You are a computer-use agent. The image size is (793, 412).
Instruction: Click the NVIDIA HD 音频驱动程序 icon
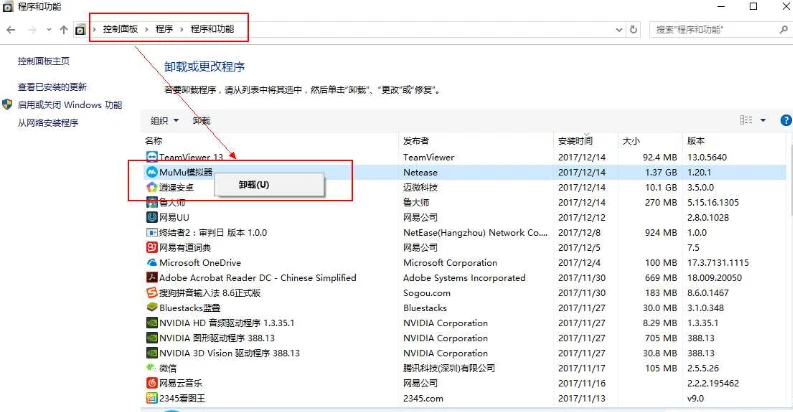tap(152, 323)
